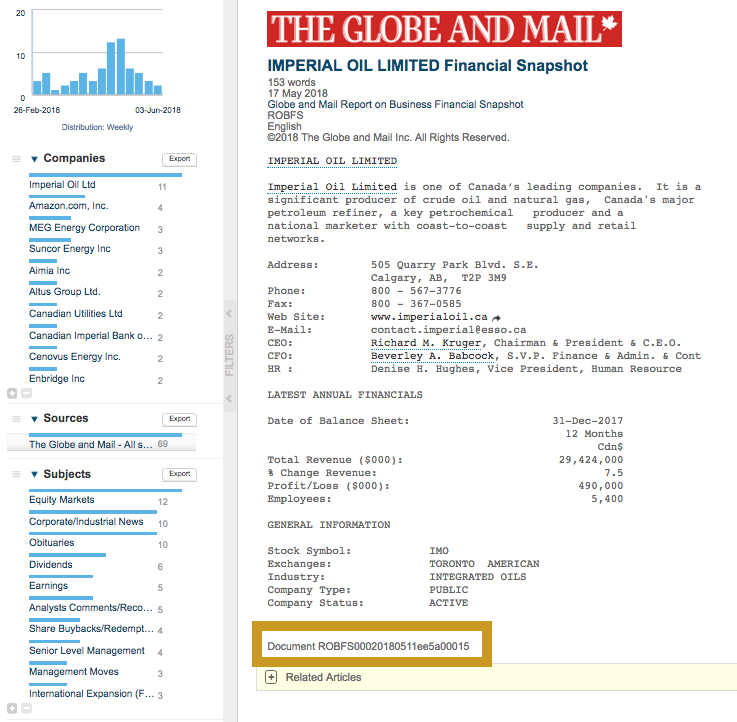Collapse the Sources section triangle
The width and height of the screenshot is (737, 722).
coord(34,419)
